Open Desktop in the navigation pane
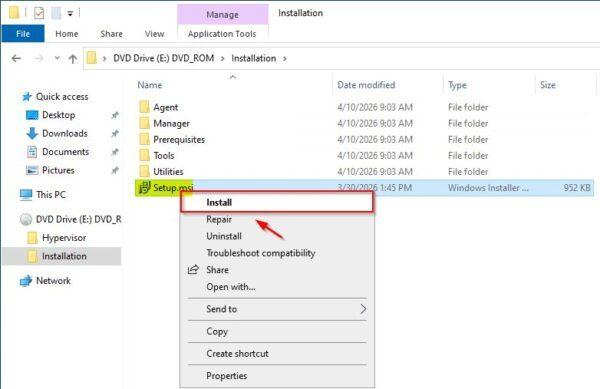Image resolution: width=600 pixels, height=389 pixels. (x=59, y=115)
